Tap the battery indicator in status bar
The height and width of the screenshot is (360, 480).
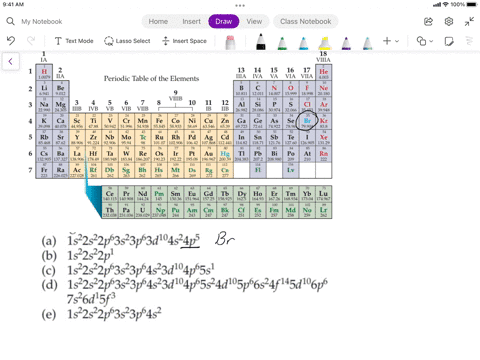(472, 5)
